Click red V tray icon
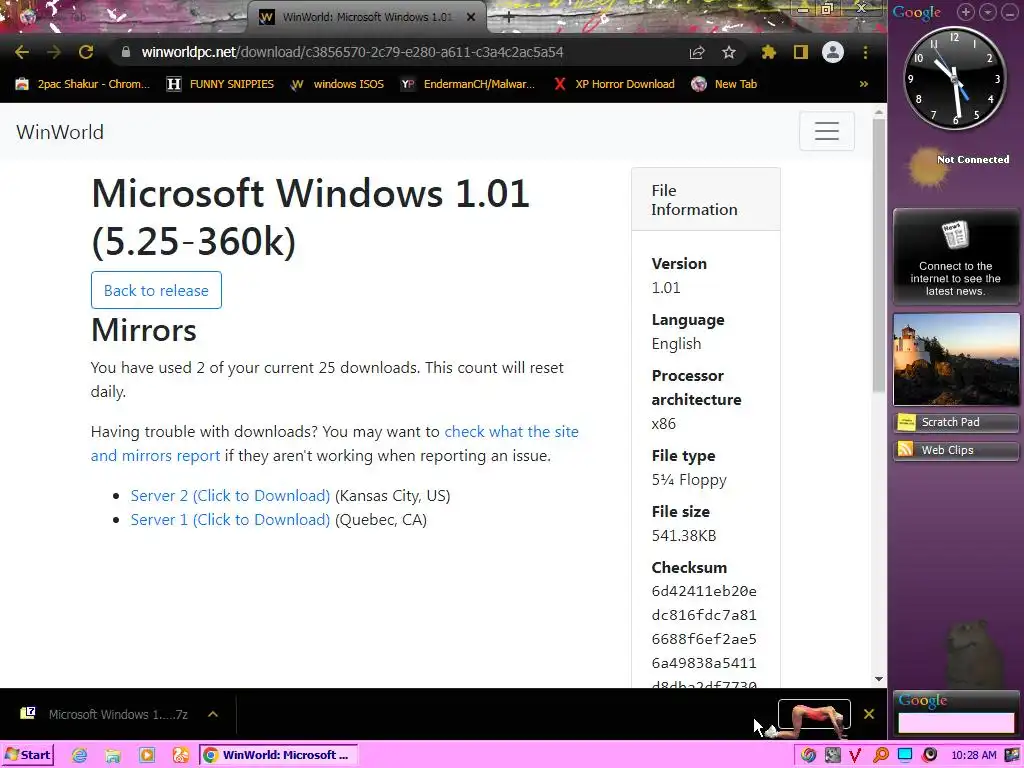 pos(856,755)
